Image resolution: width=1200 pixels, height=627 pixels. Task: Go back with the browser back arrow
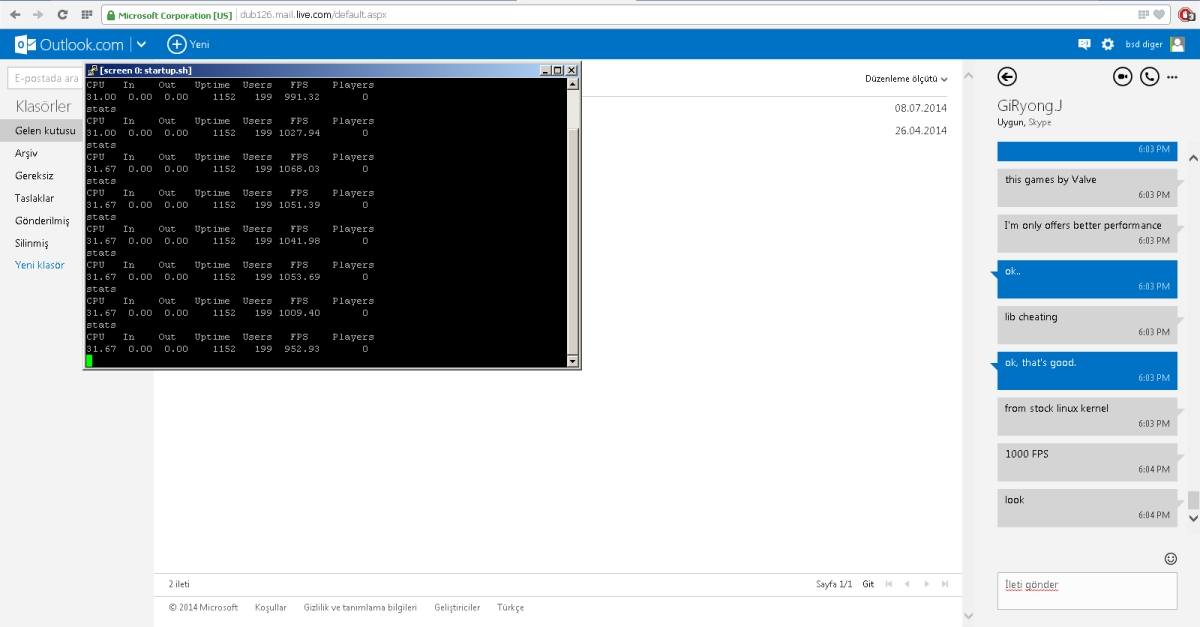tap(15, 15)
